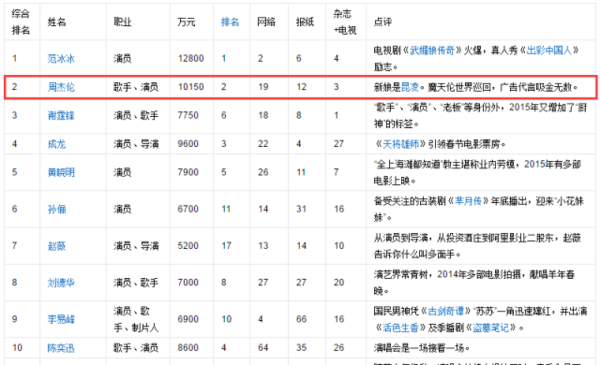This screenshot has height=365, width=600.
Task: Click the 陈奕迅 name link
Action: click(61, 348)
